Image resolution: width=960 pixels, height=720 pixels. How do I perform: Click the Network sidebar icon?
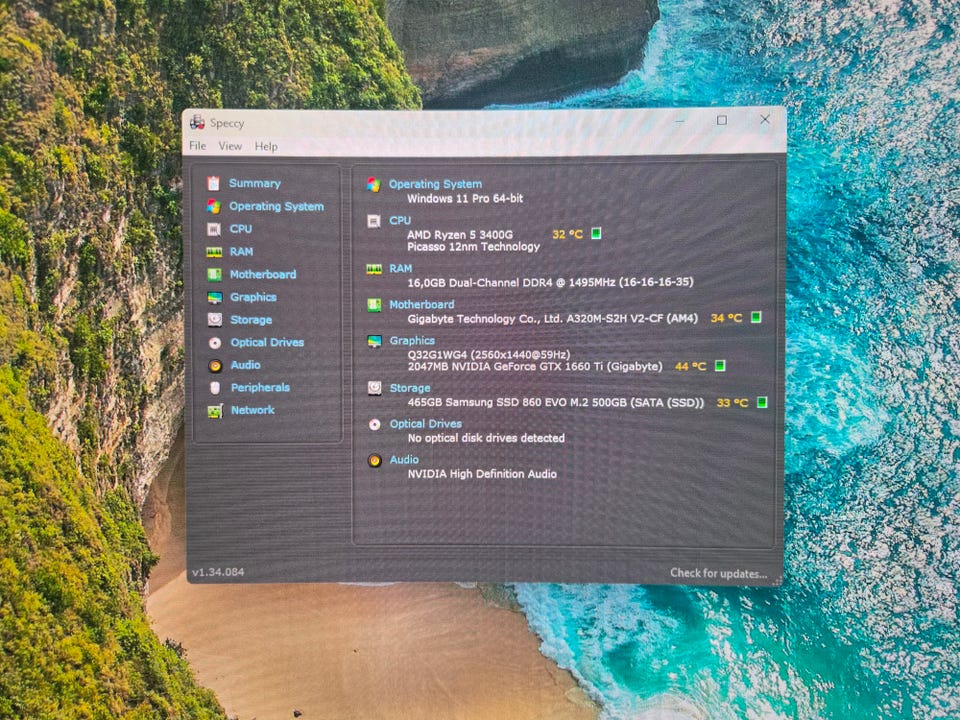215,411
